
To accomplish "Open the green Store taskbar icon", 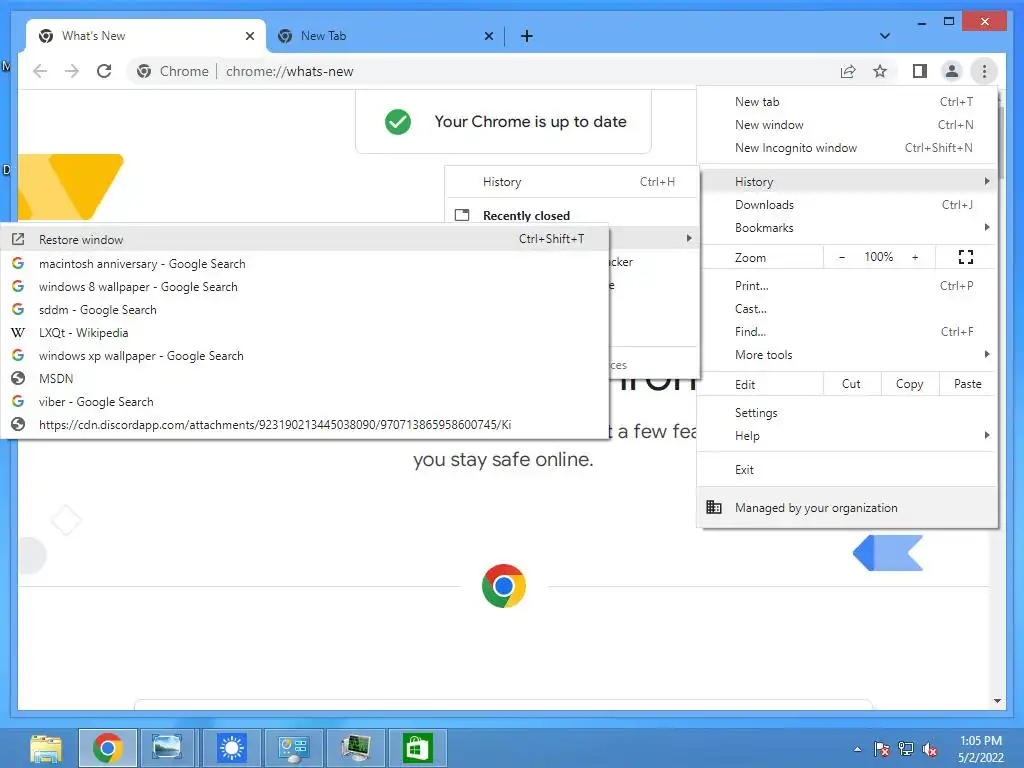I will pos(417,748).
